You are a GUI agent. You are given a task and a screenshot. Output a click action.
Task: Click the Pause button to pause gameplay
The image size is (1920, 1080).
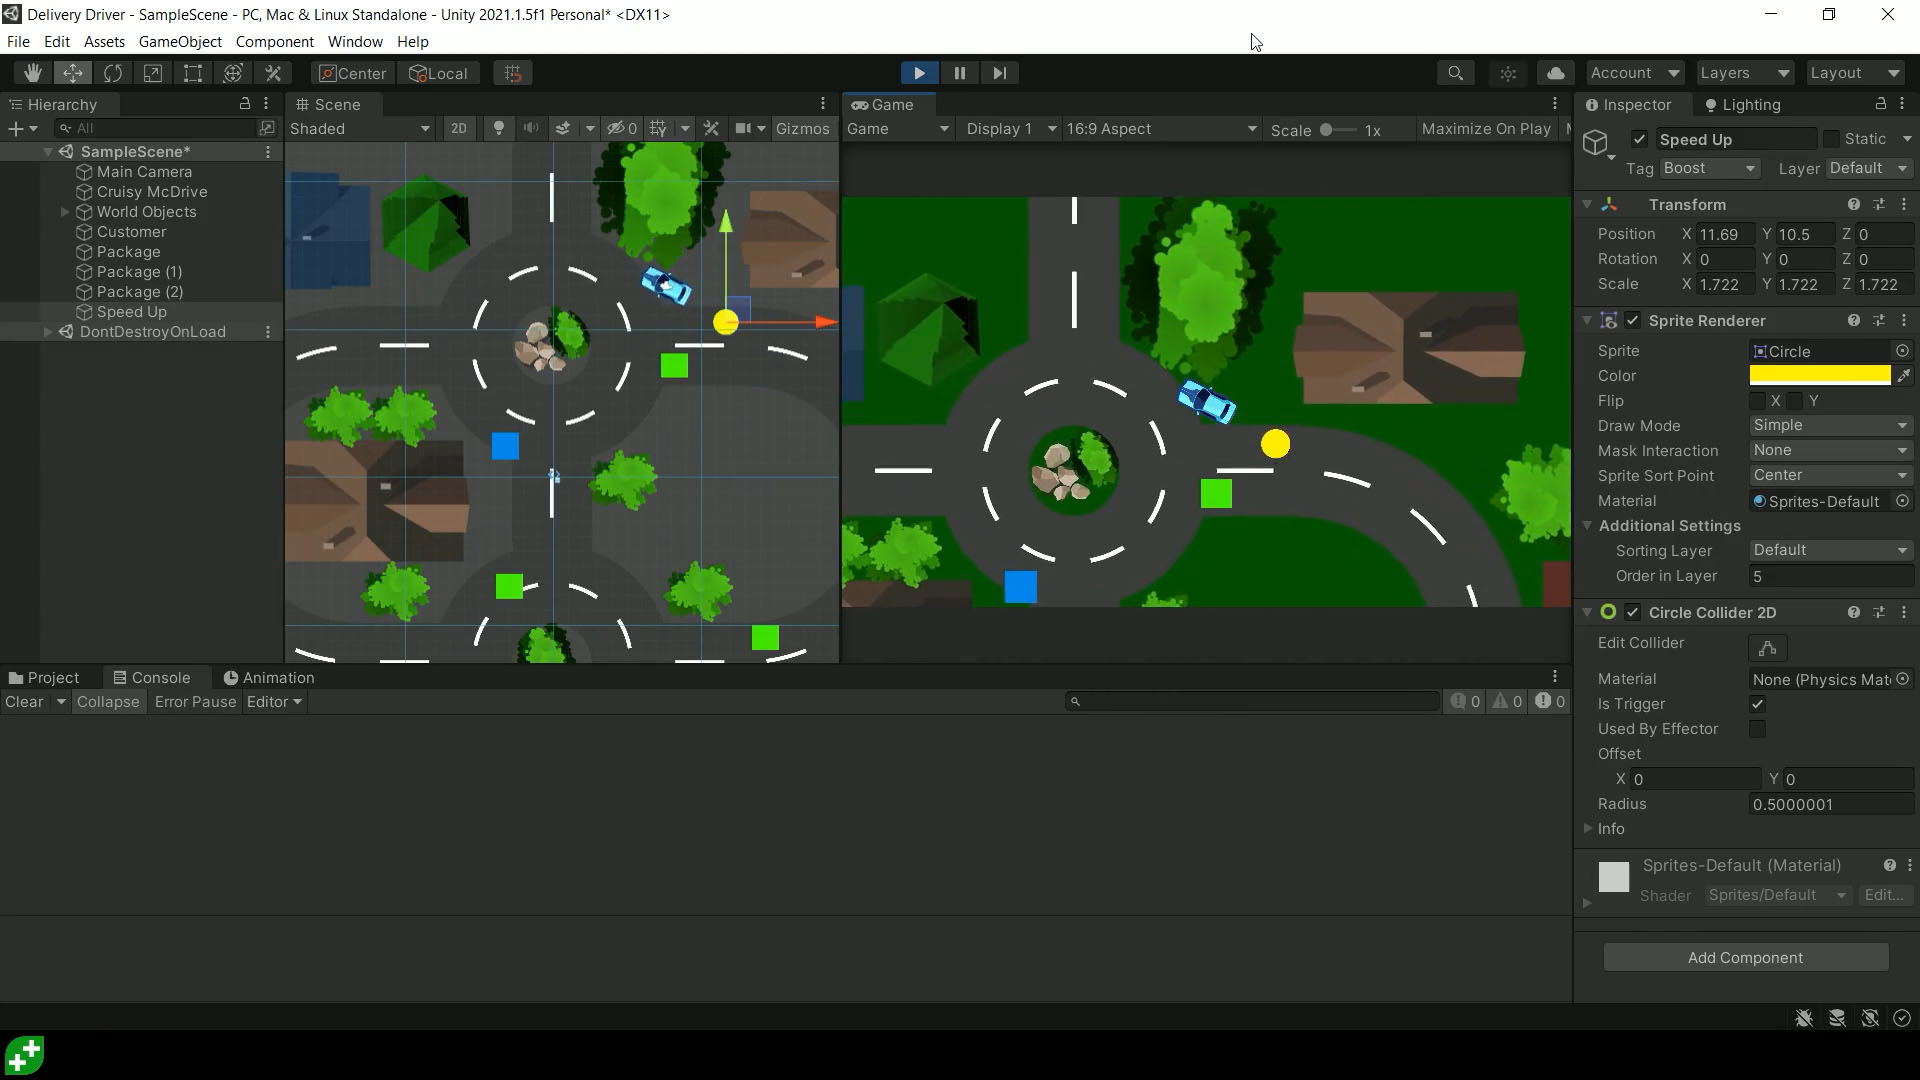(960, 73)
